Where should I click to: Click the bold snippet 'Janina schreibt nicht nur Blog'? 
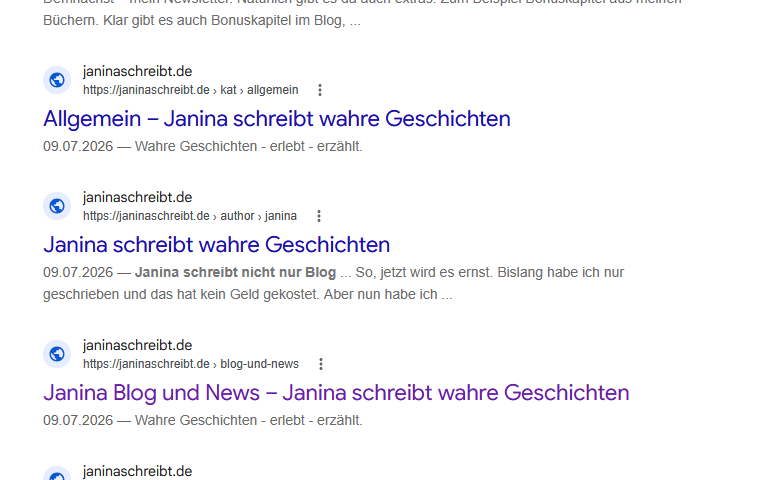point(235,272)
